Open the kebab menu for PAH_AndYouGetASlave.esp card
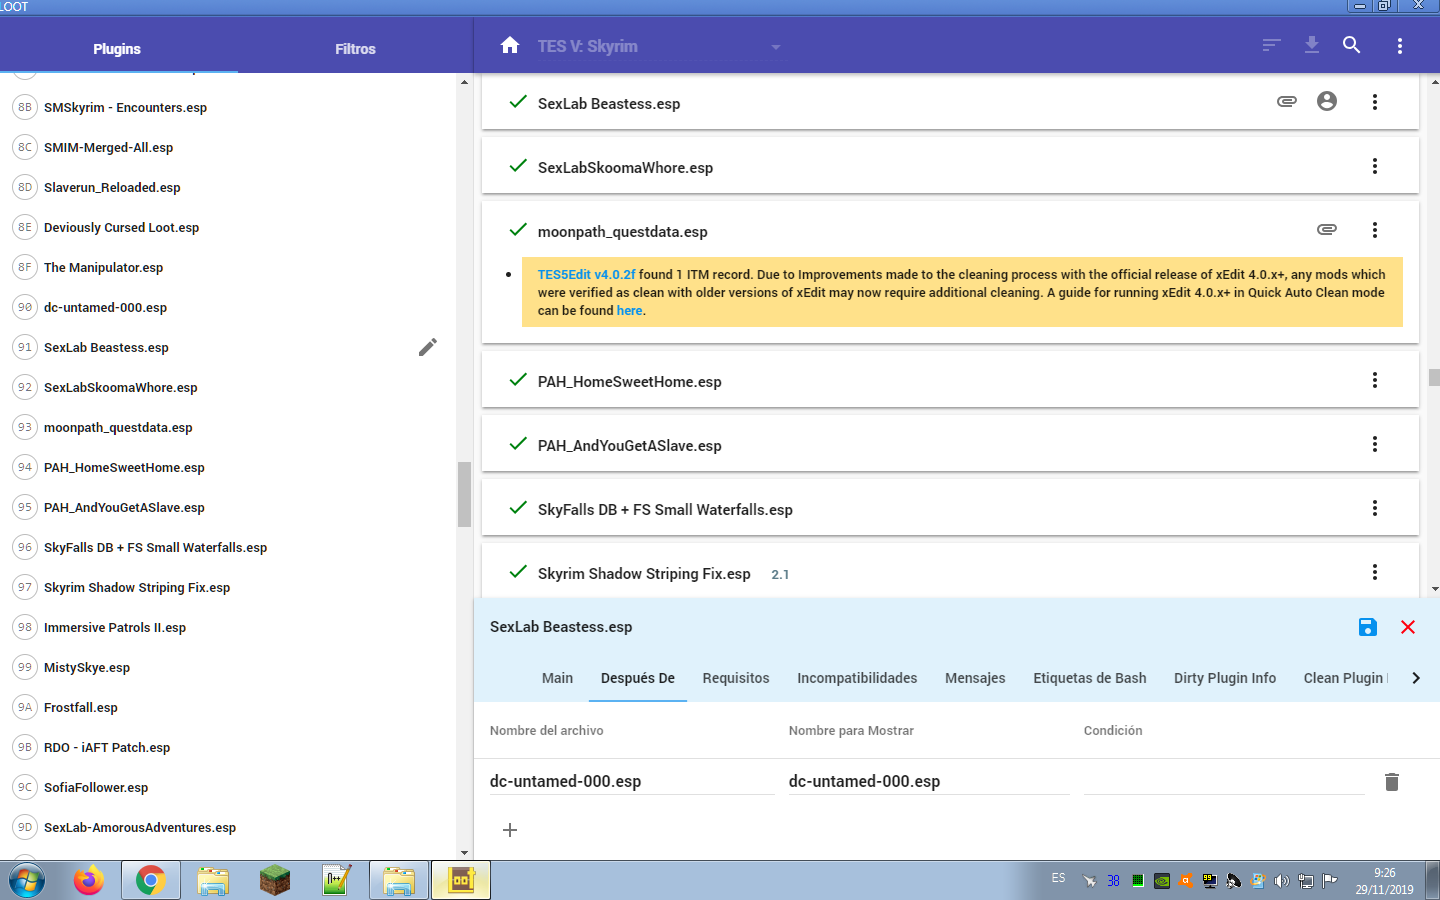Image resolution: width=1440 pixels, height=900 pixels. [1375, 444]
